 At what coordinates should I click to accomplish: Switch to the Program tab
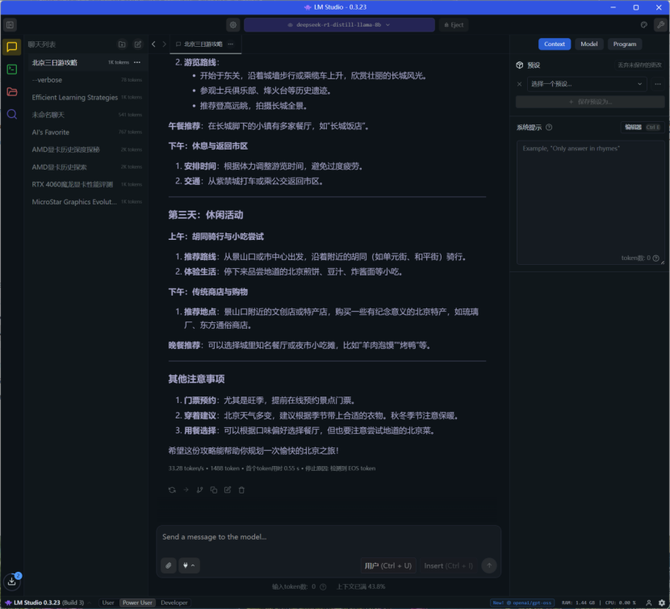pos(624,44)
